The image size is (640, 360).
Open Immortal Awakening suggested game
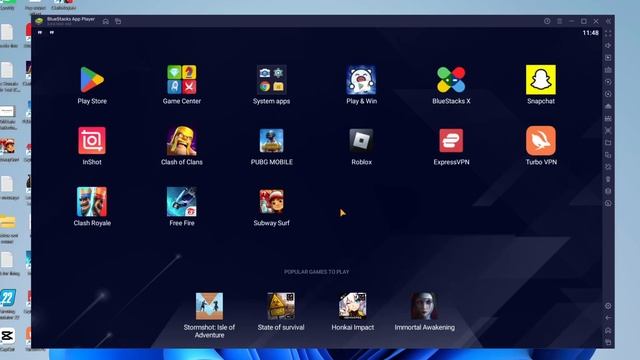pyautogui.click(x=424, y=306)
